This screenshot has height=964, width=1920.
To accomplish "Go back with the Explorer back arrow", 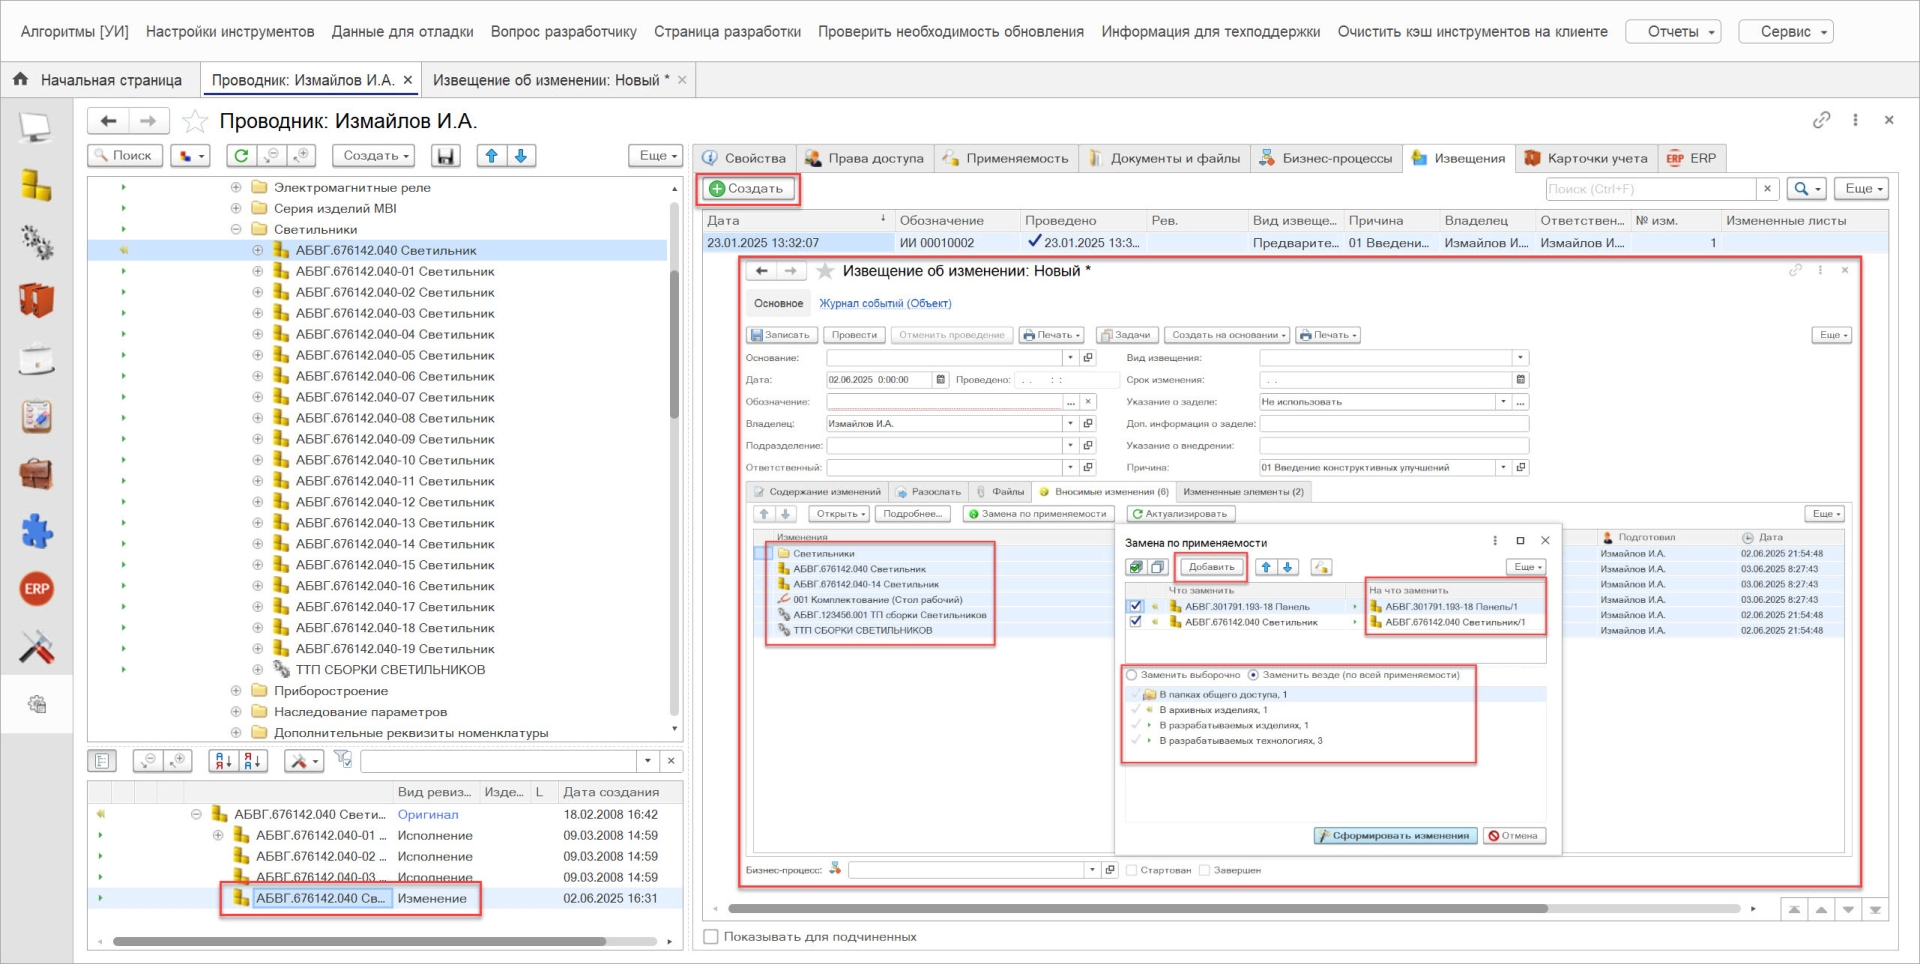I will coord(109,121).
